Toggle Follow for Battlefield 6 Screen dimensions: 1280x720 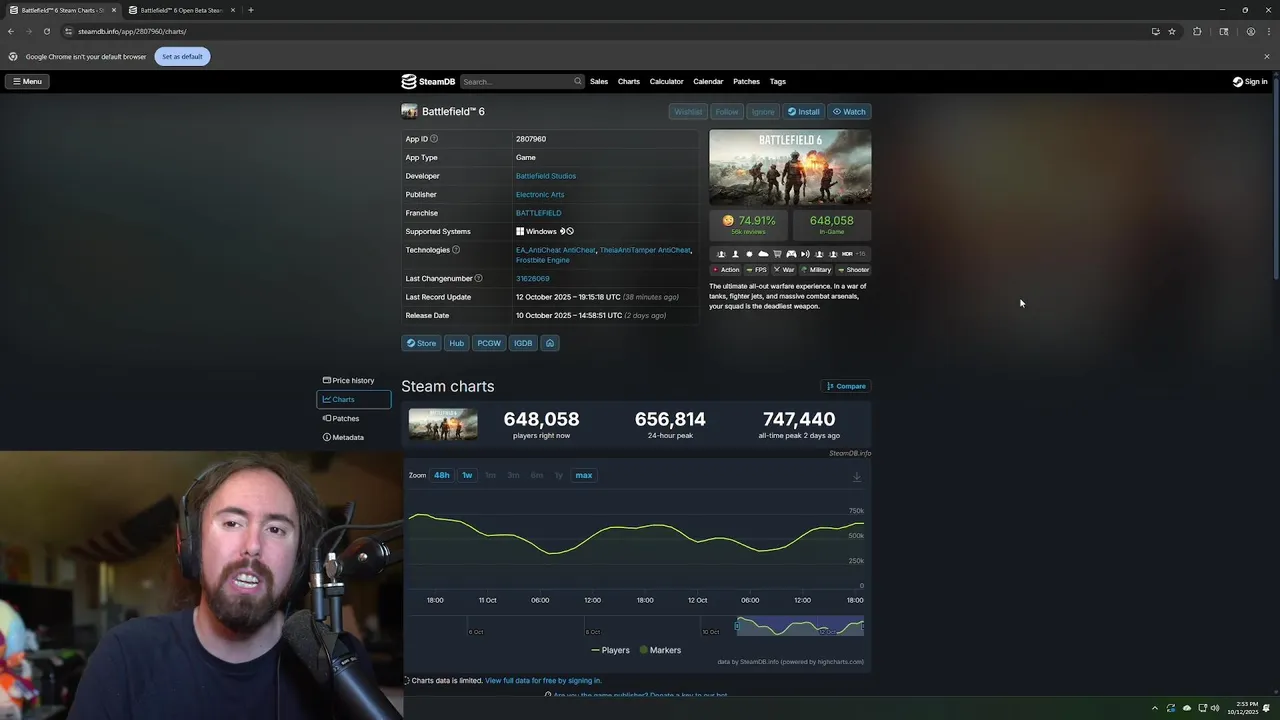tap(727, 112)
